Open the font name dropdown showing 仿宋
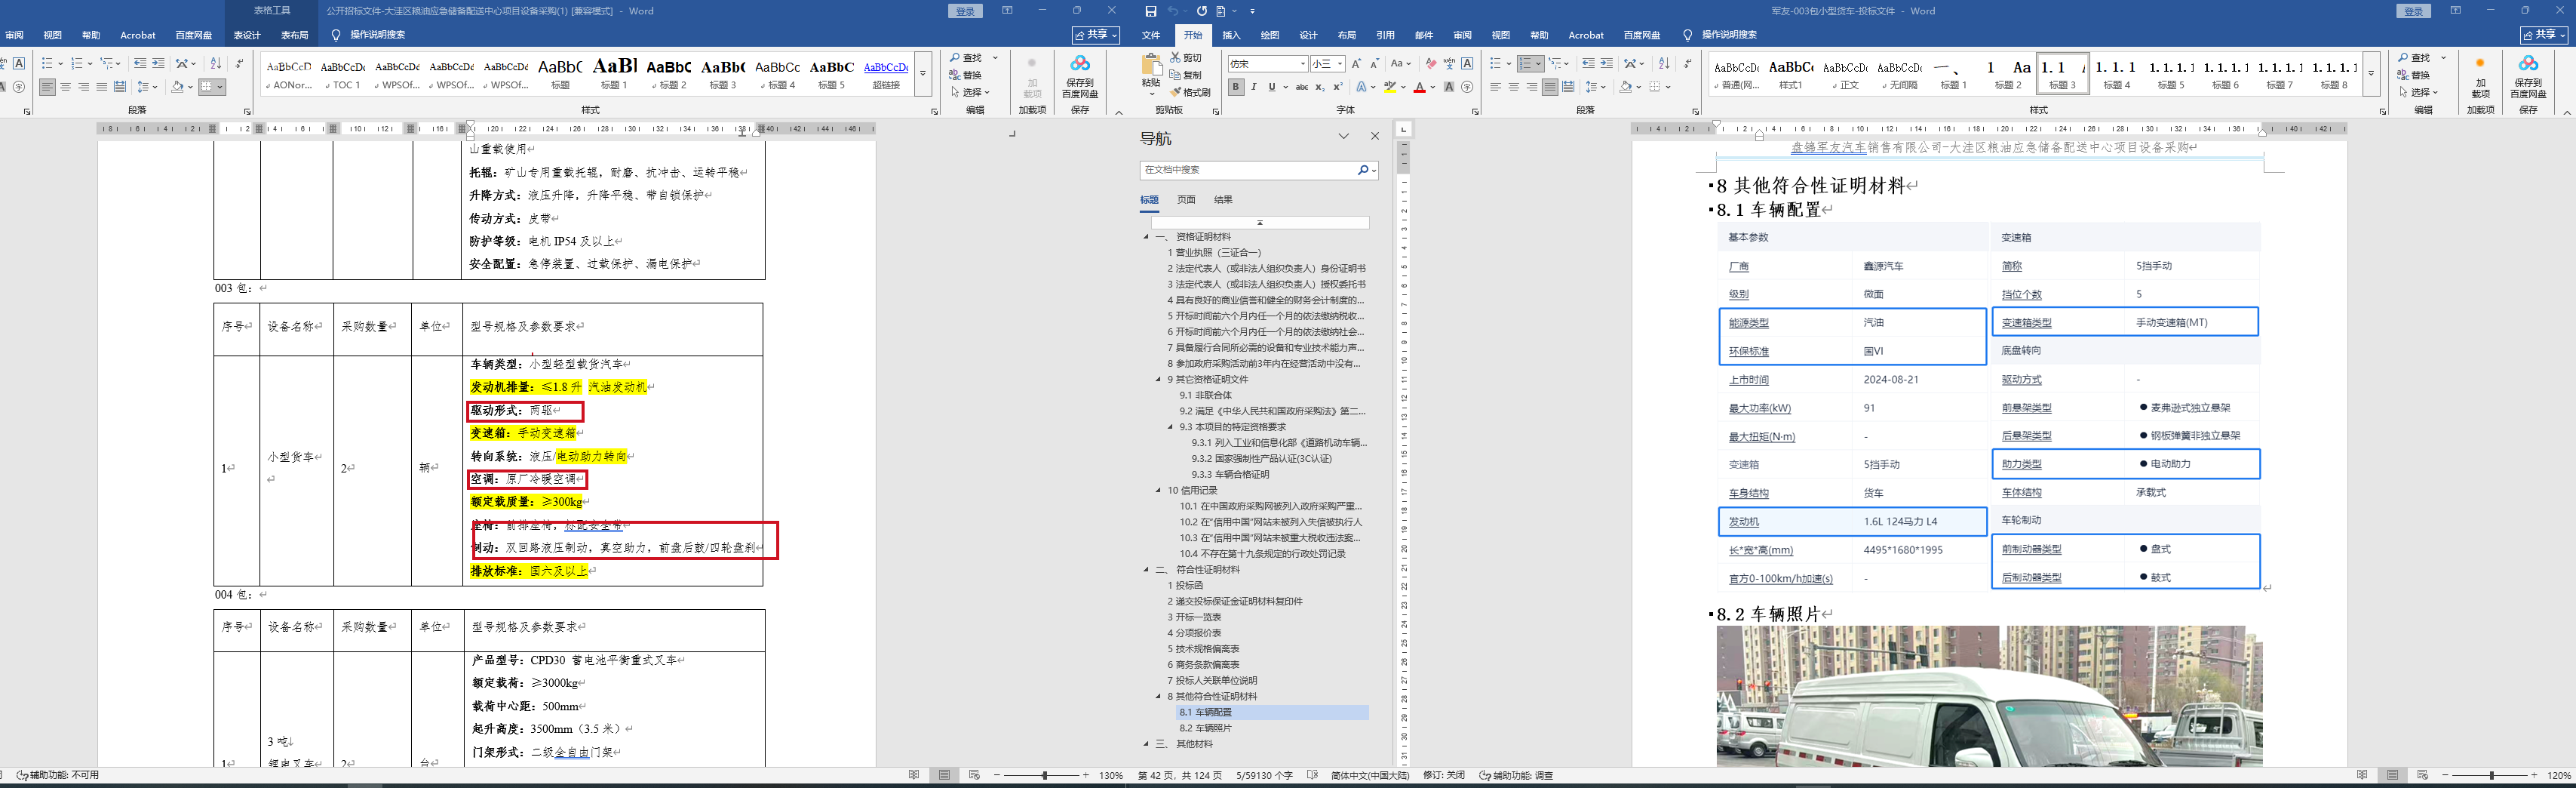Image resolution: width=2576 pixels, height=788 pixels. point(1302,64)
